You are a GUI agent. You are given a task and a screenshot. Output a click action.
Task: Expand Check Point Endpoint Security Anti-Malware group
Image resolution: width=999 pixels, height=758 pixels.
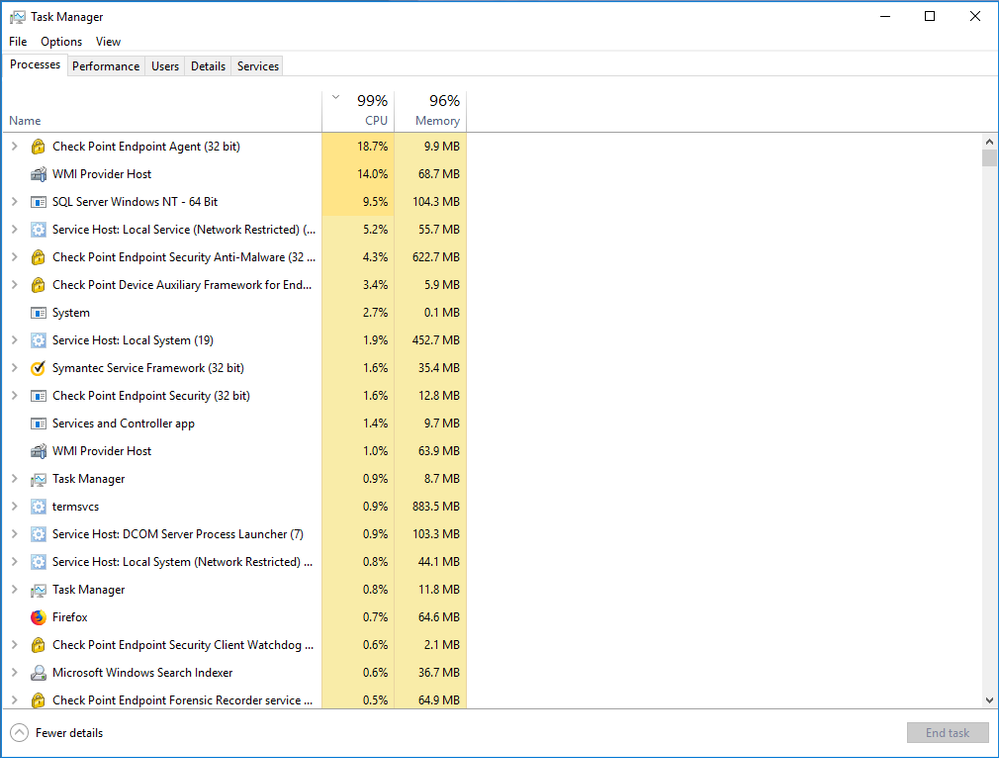click(15, 257)
